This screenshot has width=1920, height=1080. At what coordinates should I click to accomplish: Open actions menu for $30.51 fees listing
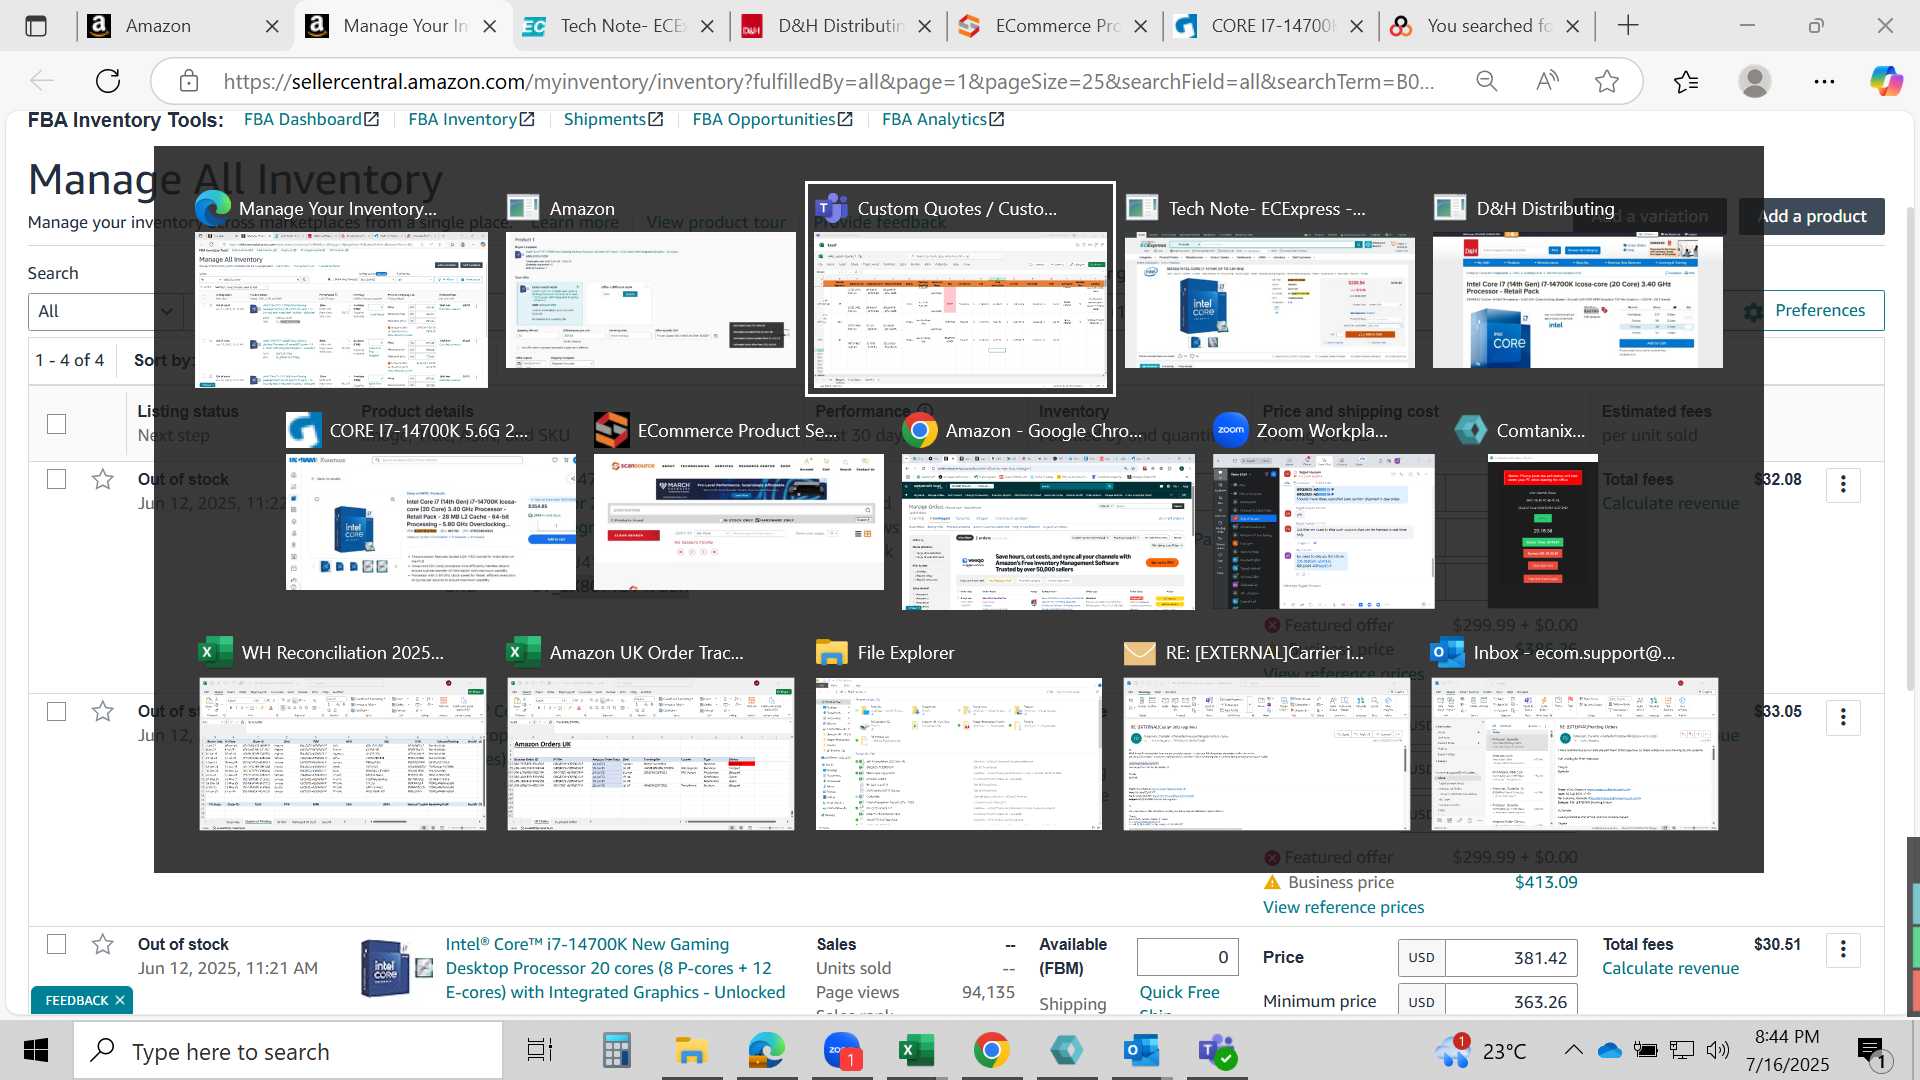pos(1843,949)
